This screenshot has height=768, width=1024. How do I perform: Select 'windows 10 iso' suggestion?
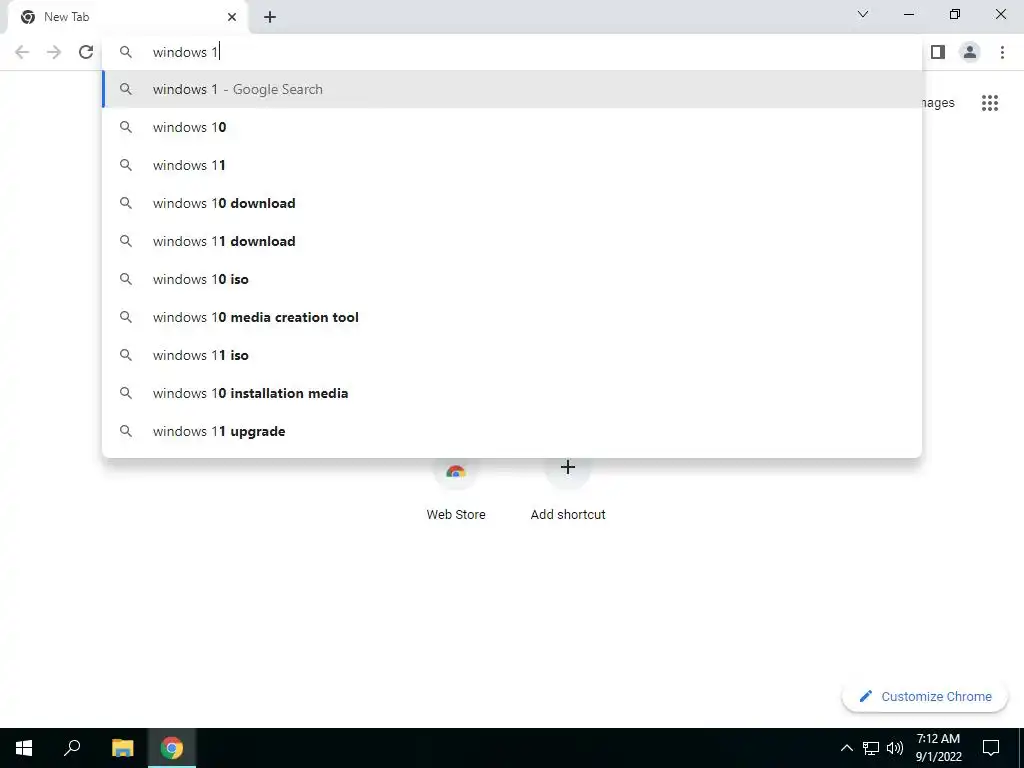(512, 279)
